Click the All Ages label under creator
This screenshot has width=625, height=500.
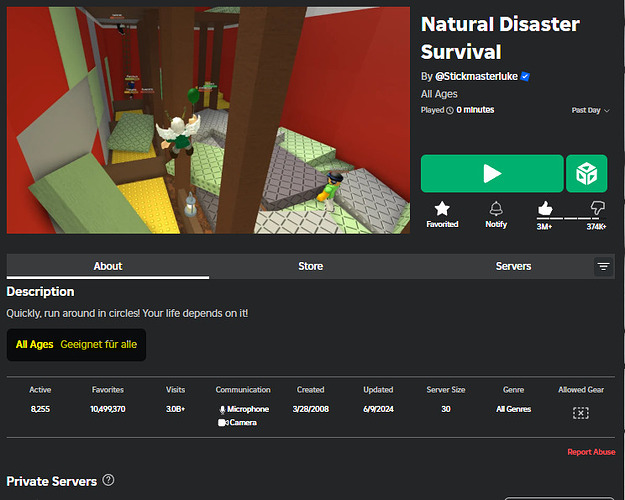point(439,94)
